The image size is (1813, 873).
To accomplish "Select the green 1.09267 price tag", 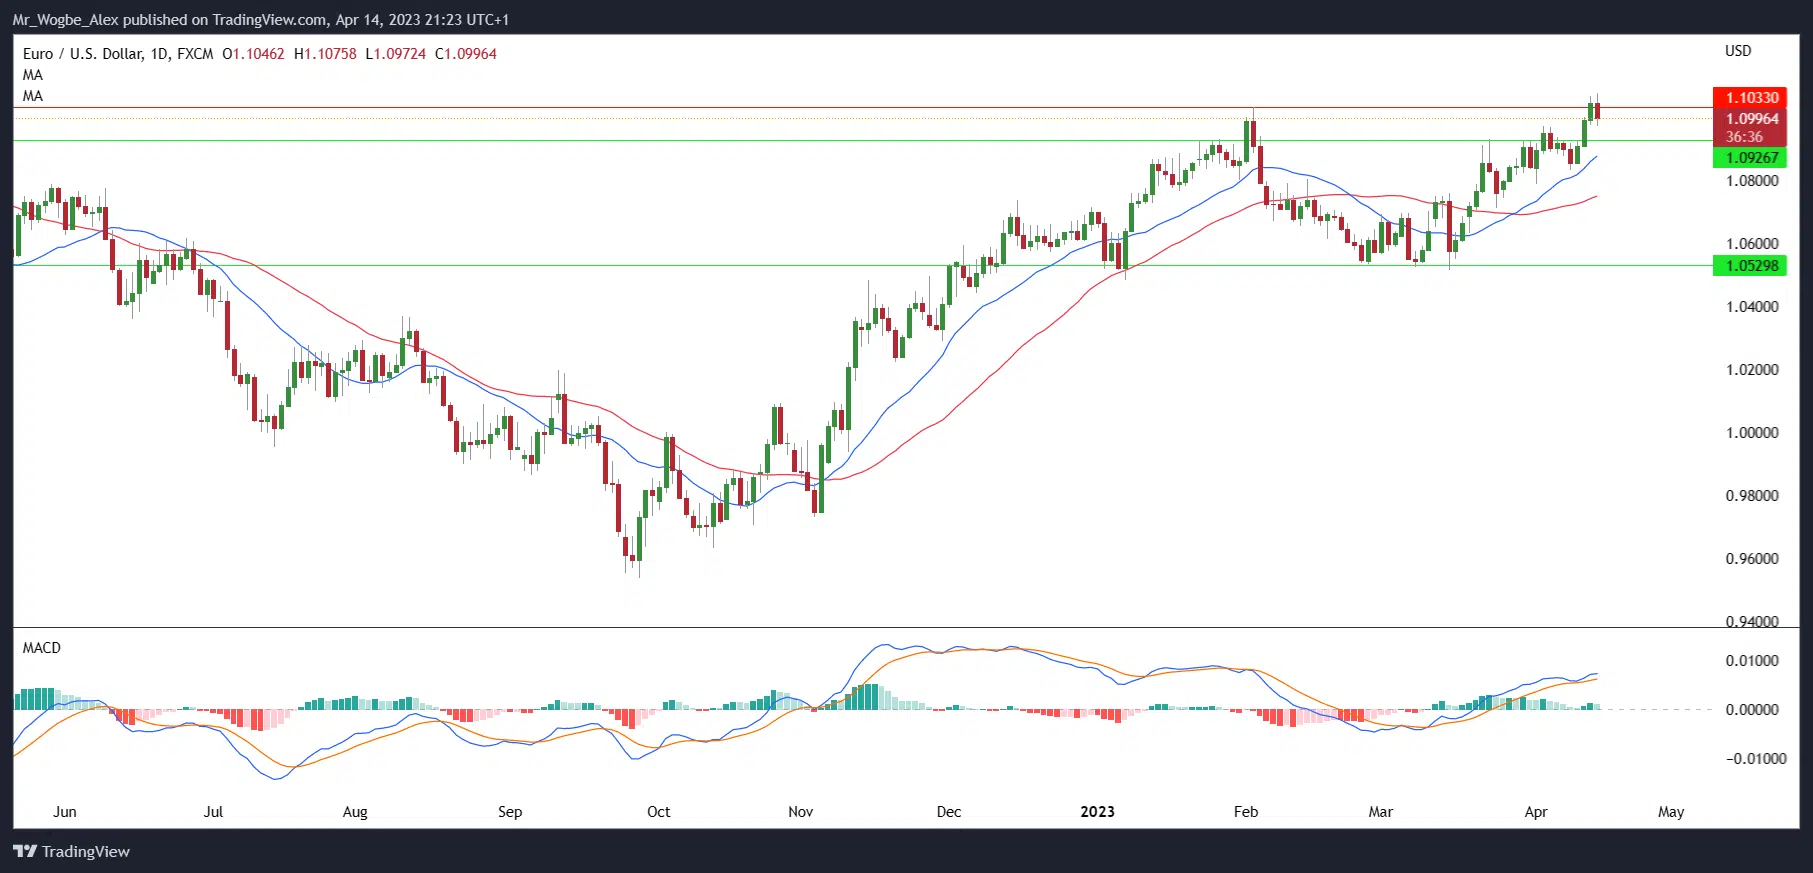I will point(1750,158).
